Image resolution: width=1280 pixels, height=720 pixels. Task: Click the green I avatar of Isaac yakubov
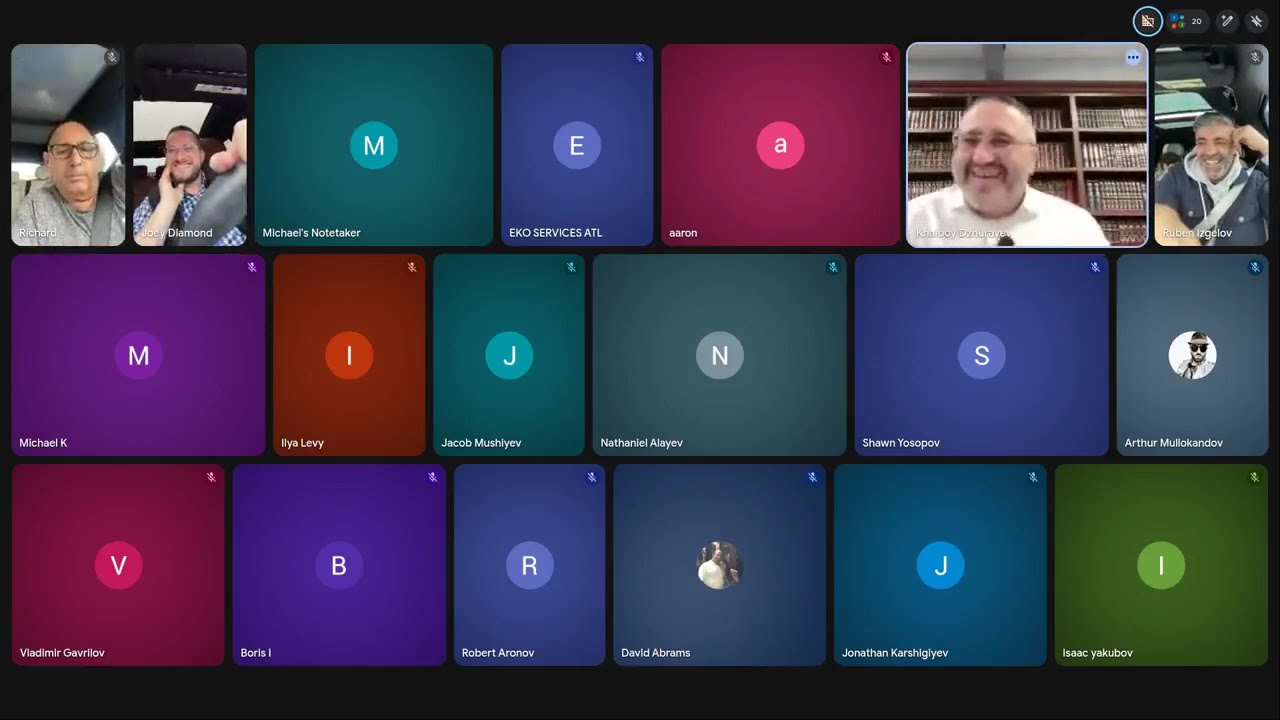tap(1161, 566)
